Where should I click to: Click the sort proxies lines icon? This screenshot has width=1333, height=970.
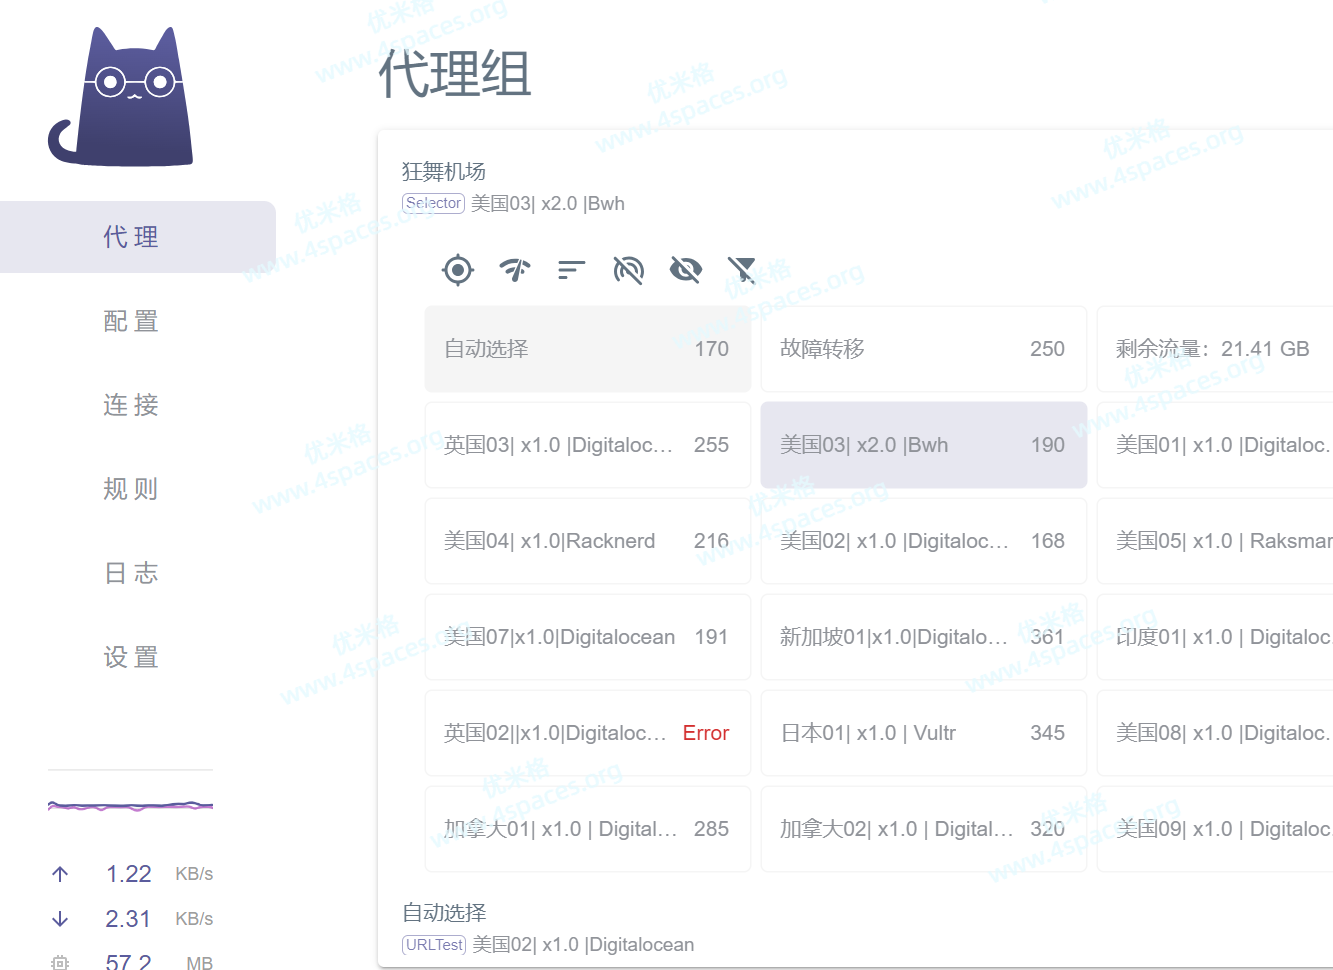click(x=571, y=270)
